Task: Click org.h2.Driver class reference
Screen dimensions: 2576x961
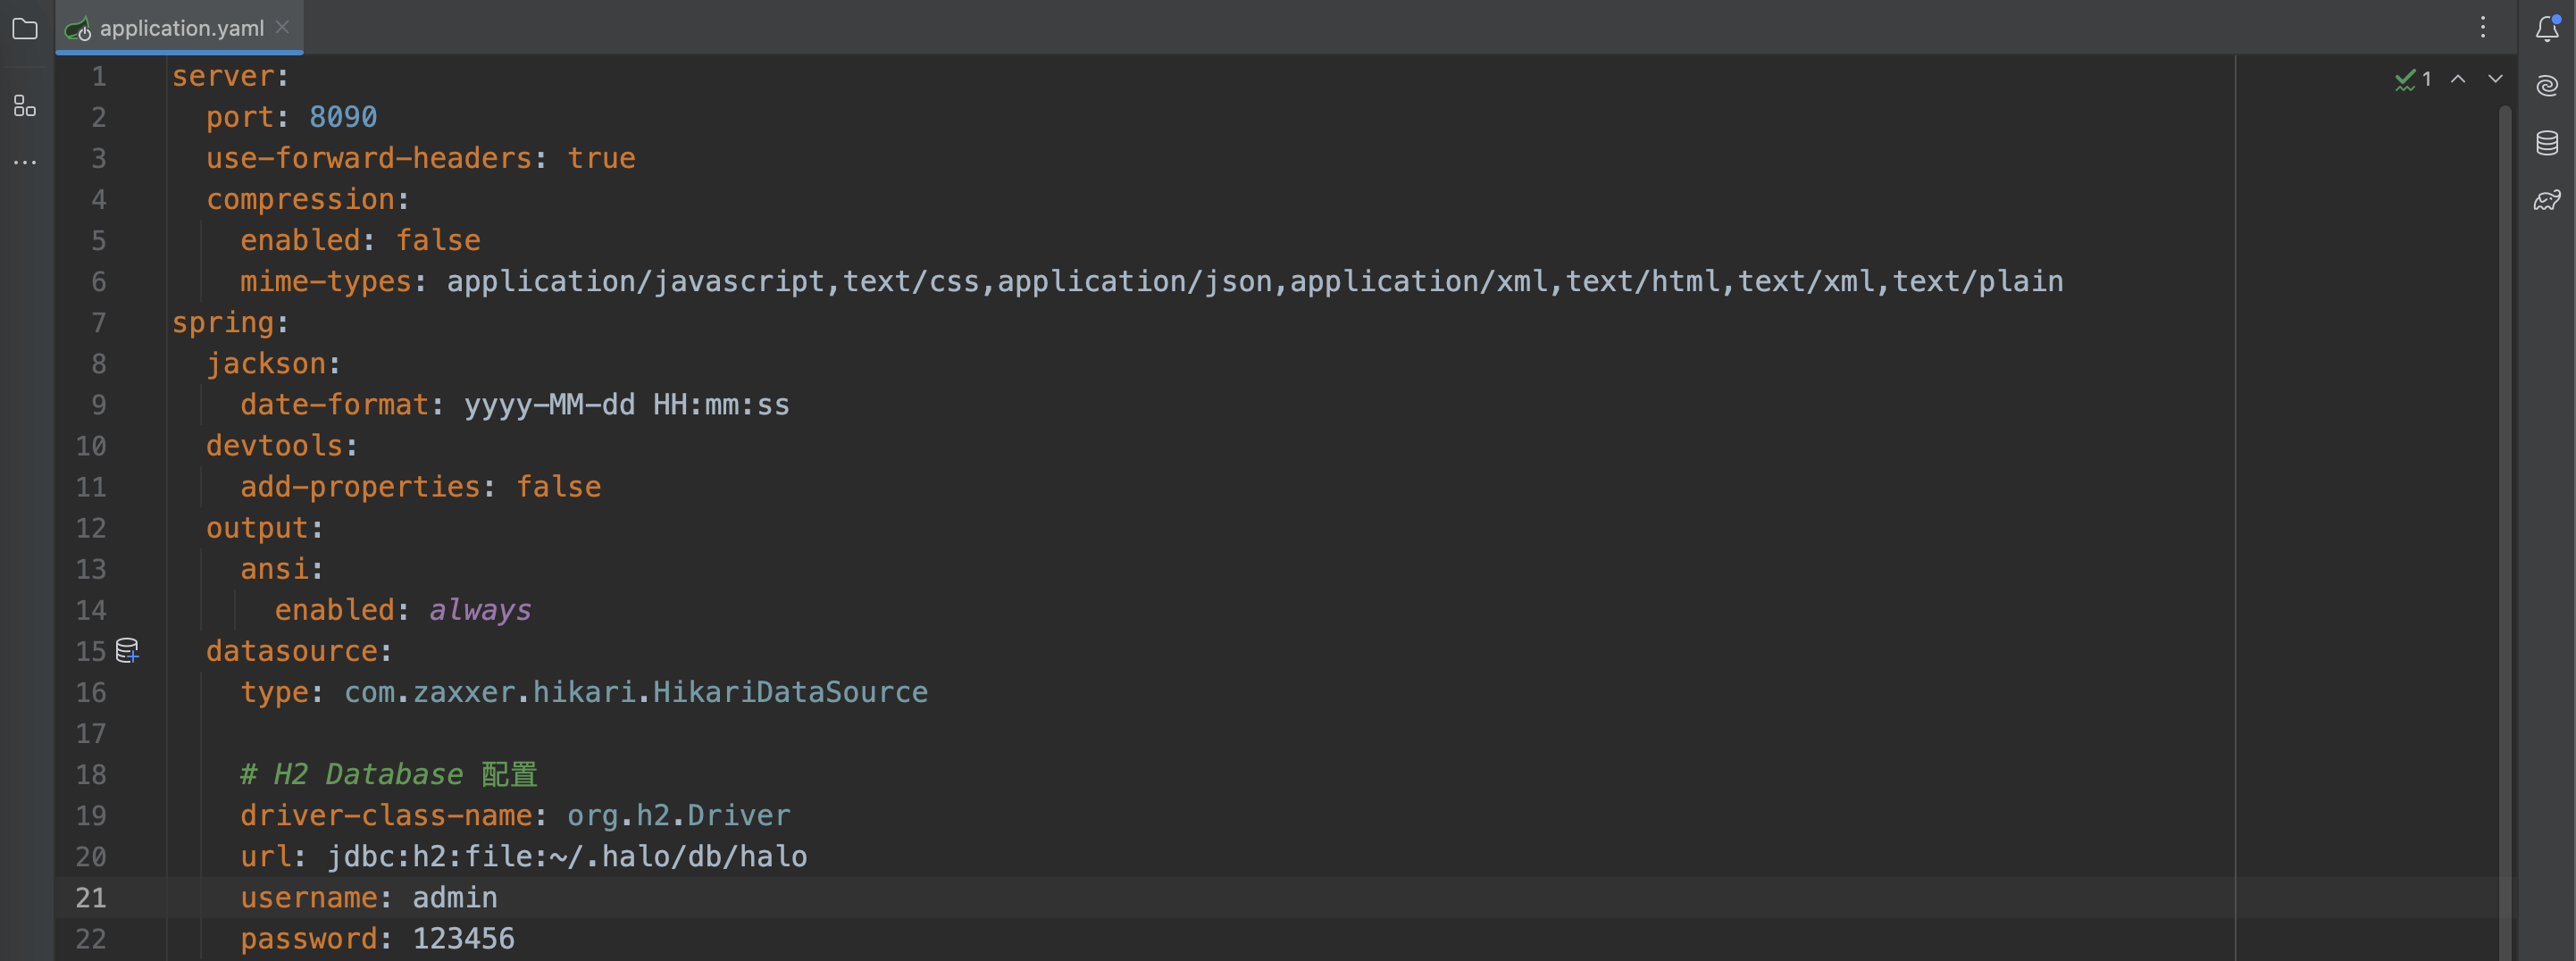Action: click(x=679, y=815)
